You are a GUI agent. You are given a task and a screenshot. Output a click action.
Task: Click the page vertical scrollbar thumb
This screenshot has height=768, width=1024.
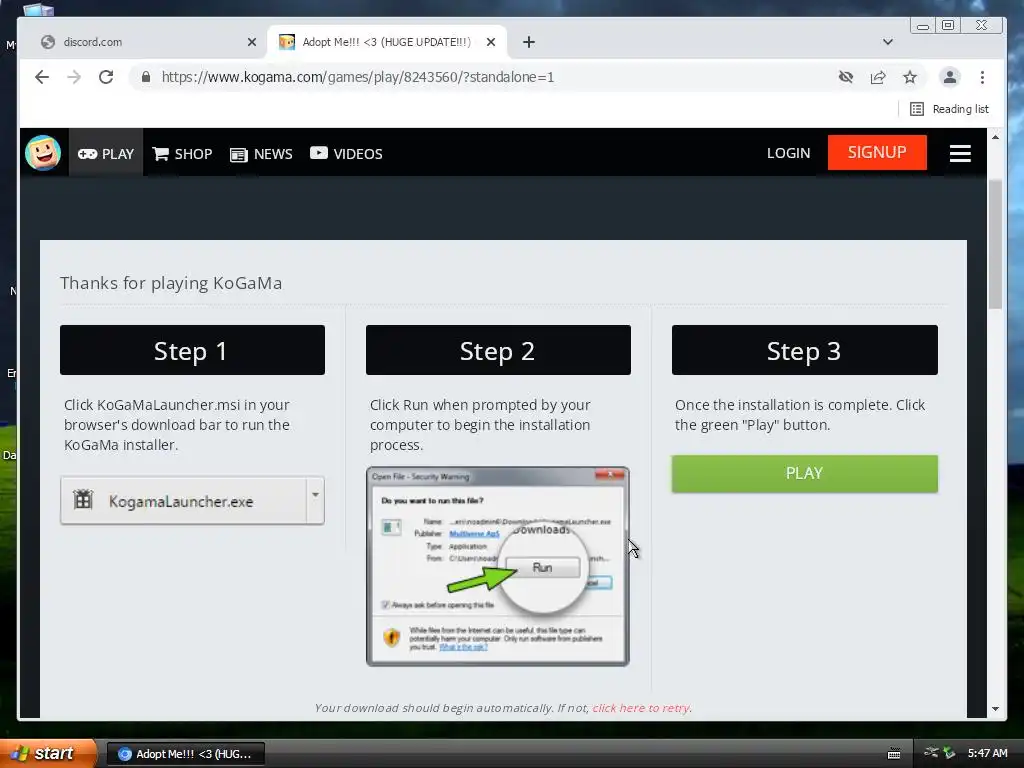[995, 244]
